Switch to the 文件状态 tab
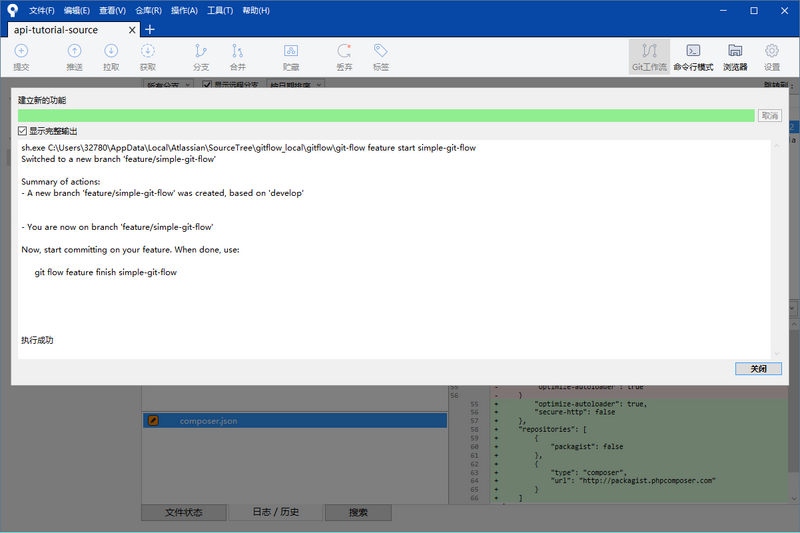Image resolution: width=800 pixels, height=533 pixels. coord(184,513)
